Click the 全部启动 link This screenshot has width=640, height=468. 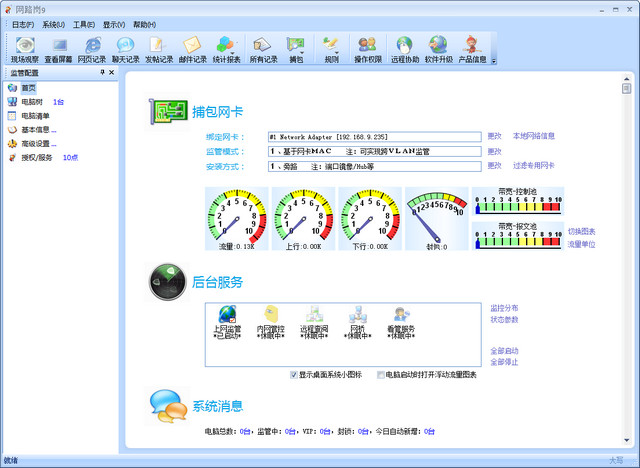pos(504,351)
